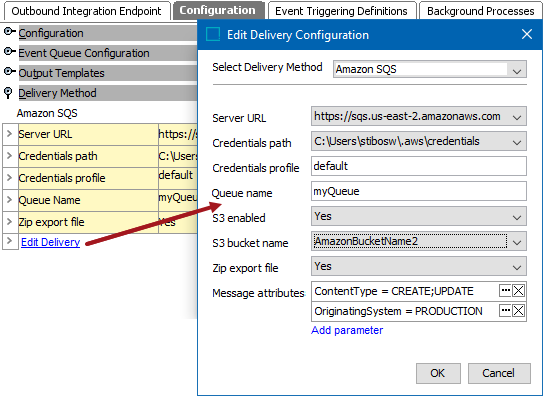
Task: Select the Credentials profile table cell
Action: 88,178
